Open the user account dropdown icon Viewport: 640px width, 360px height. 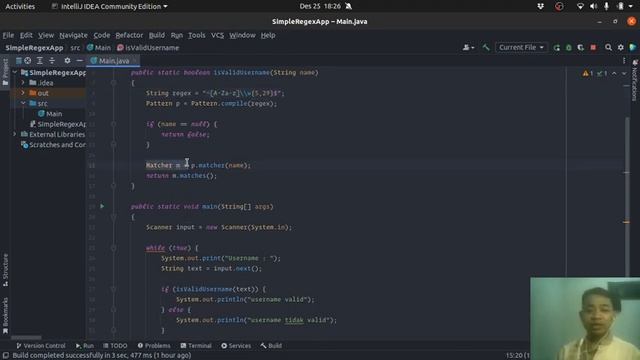coord(468,48)
